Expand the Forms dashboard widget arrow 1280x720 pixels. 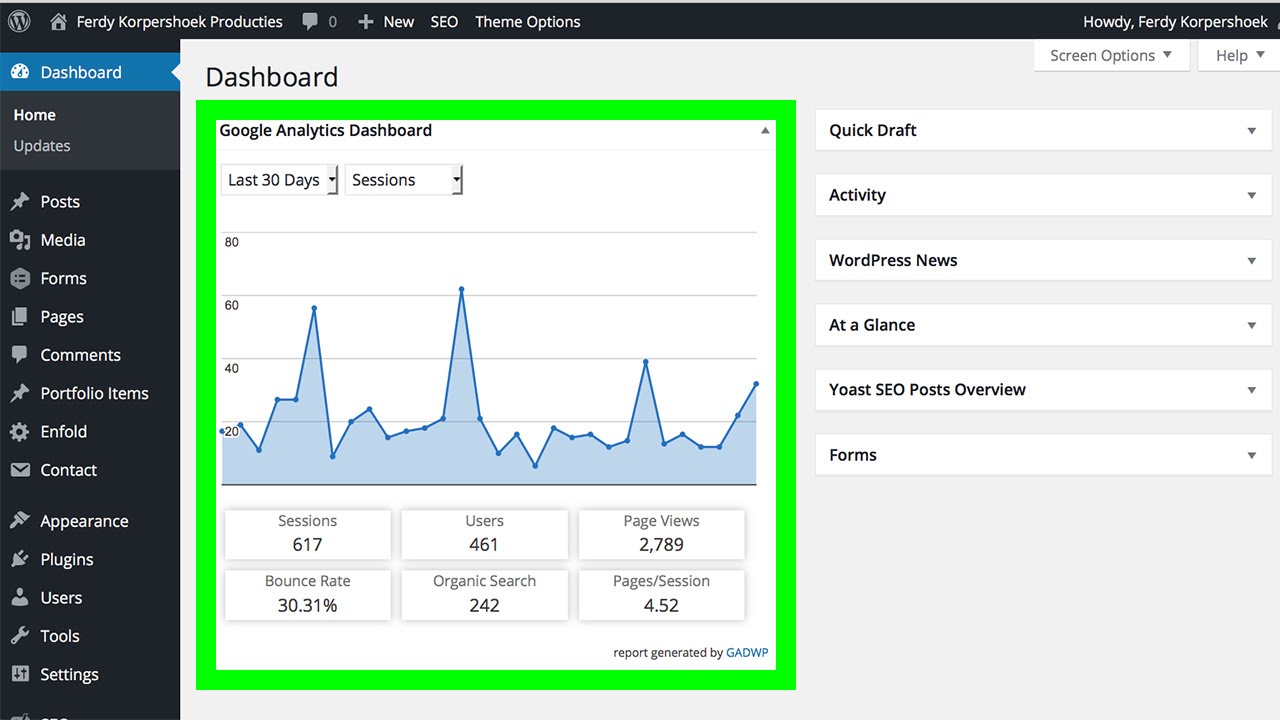coord(1251,456)
